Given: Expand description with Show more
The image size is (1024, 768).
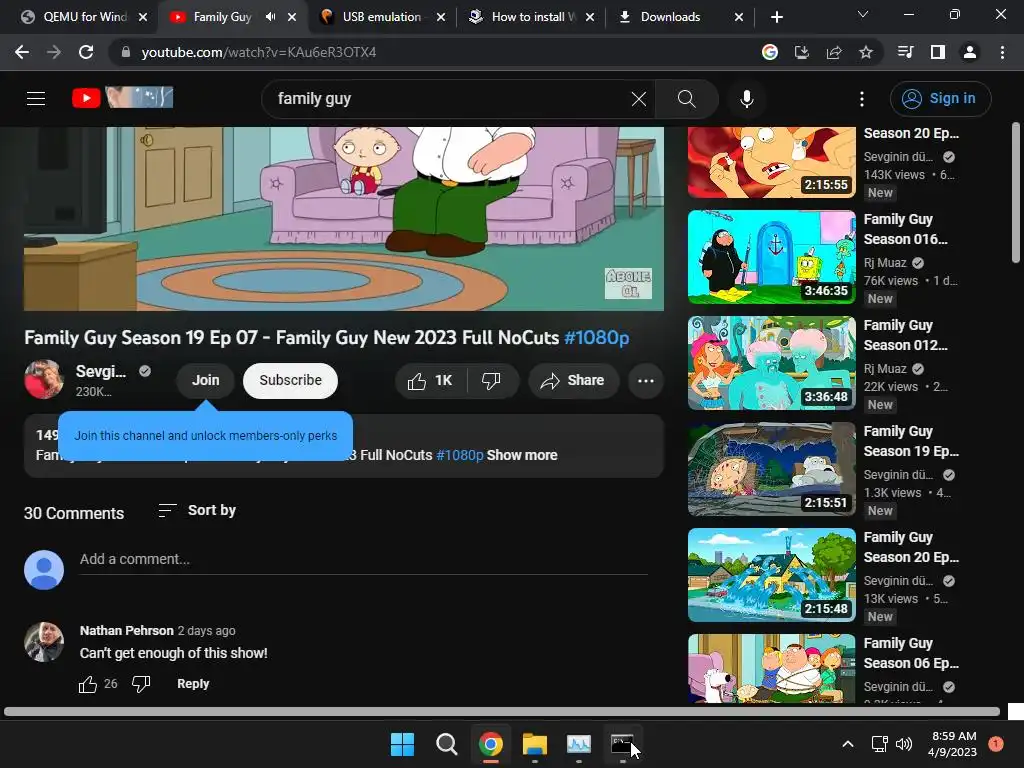Looking at the screenshot, I should 522,455.
